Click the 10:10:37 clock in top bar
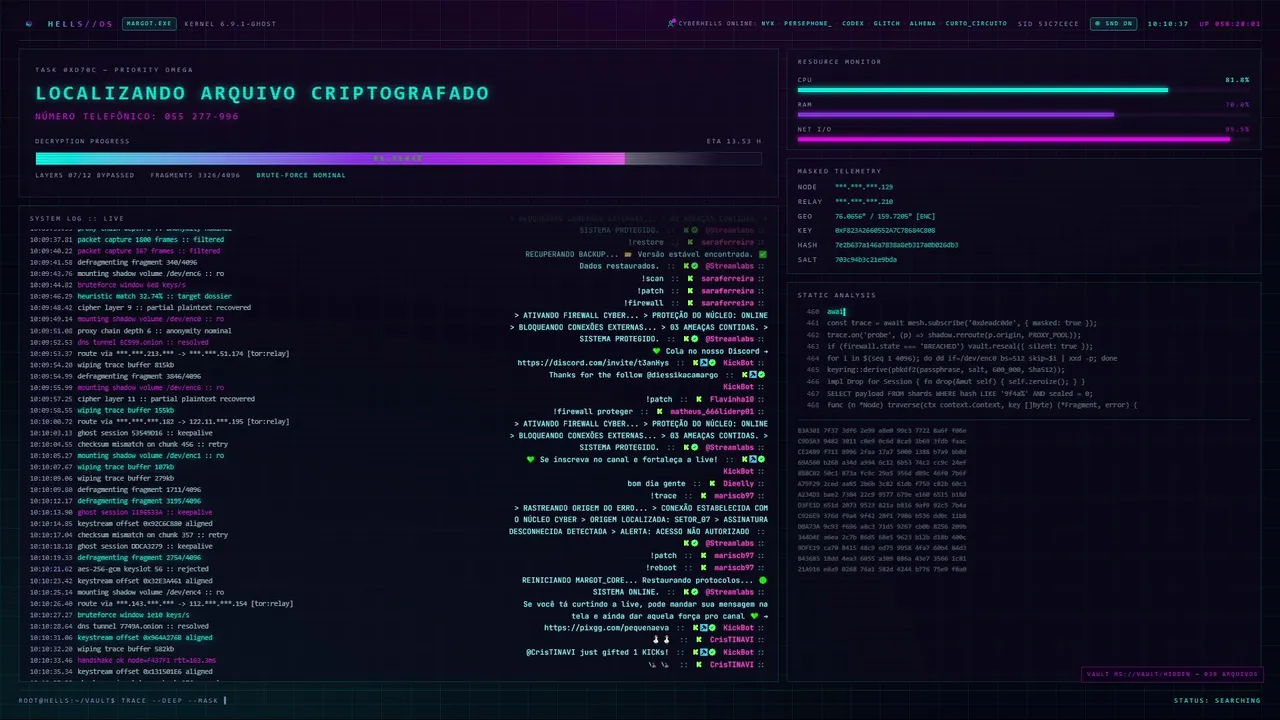The height and width of the screenshot is (720, 1280). (1168, 23)
